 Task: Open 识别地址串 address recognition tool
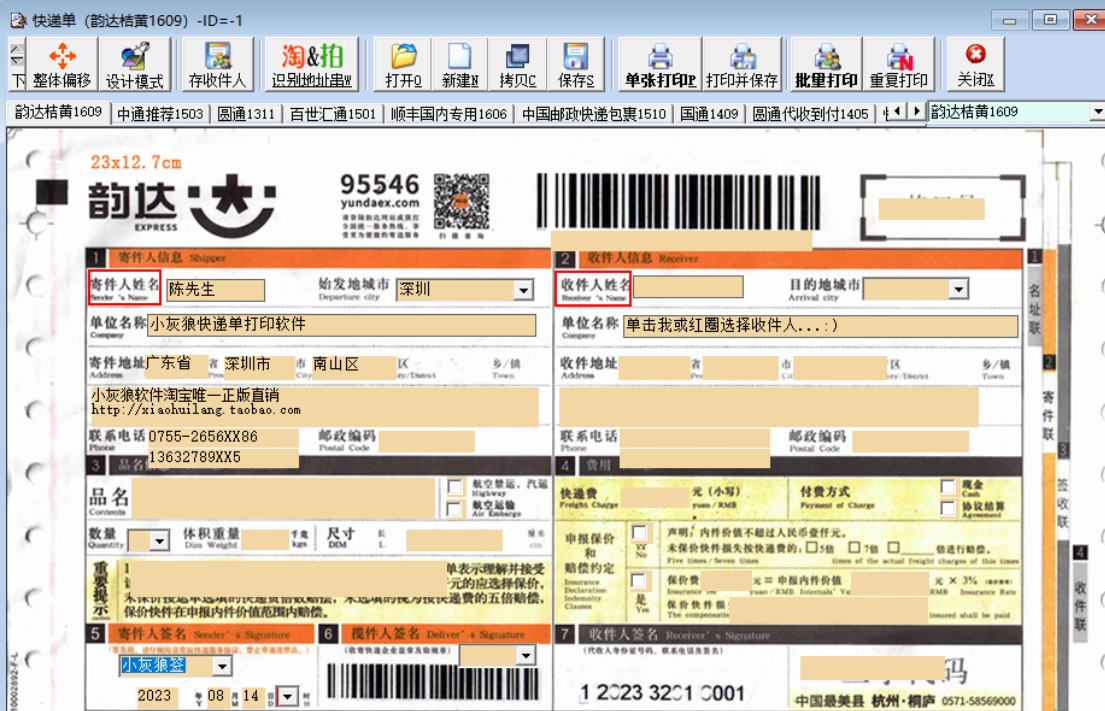pos(312,65)
